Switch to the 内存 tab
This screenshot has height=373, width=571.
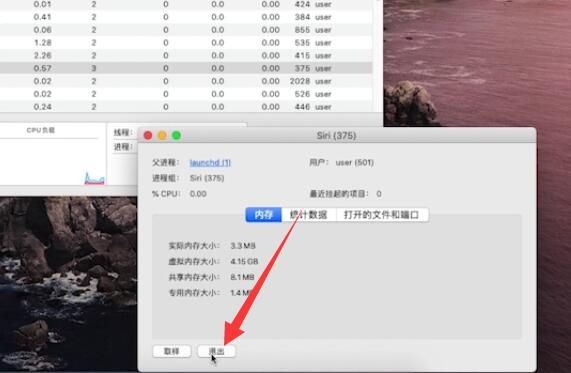click(x=263, y=215)
